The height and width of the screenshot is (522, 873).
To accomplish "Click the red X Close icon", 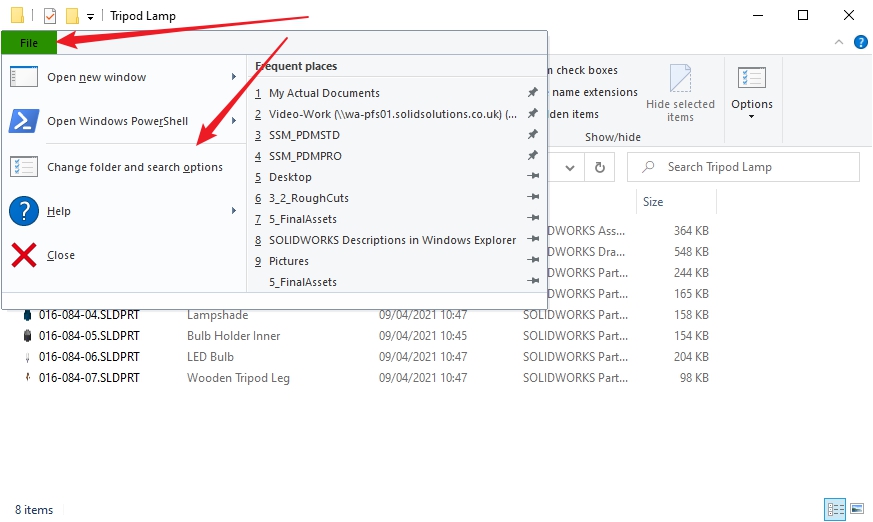I will 24,255.
